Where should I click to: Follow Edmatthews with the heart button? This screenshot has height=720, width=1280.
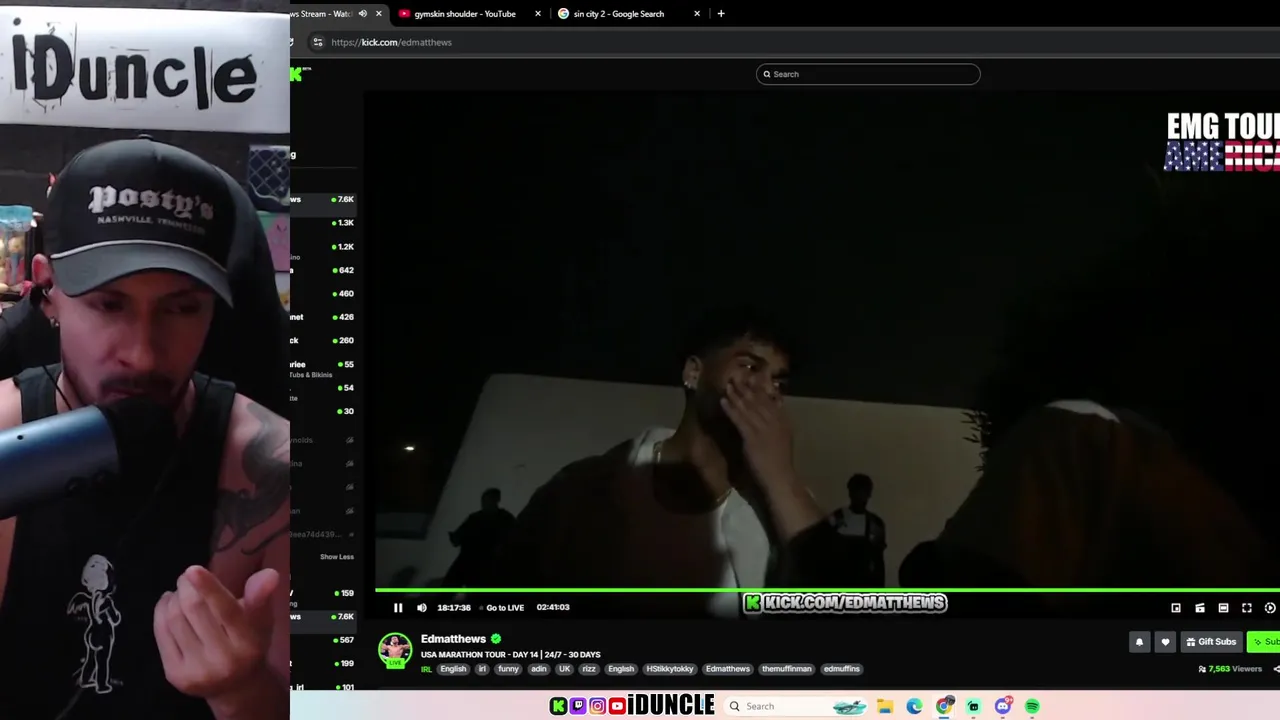1165,642
